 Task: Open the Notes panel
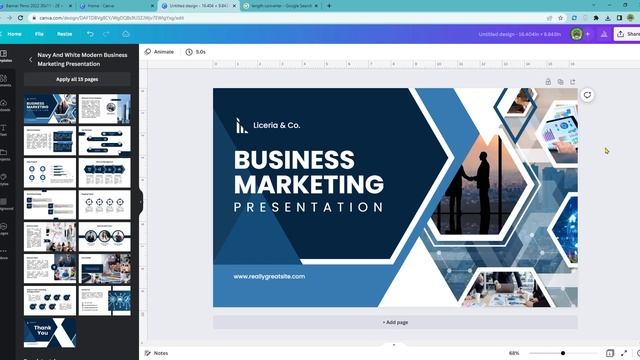(x=156, y=353)
